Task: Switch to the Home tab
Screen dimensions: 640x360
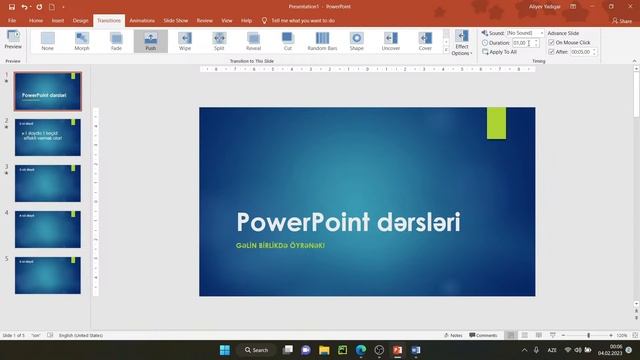Action: coord(36,20)
